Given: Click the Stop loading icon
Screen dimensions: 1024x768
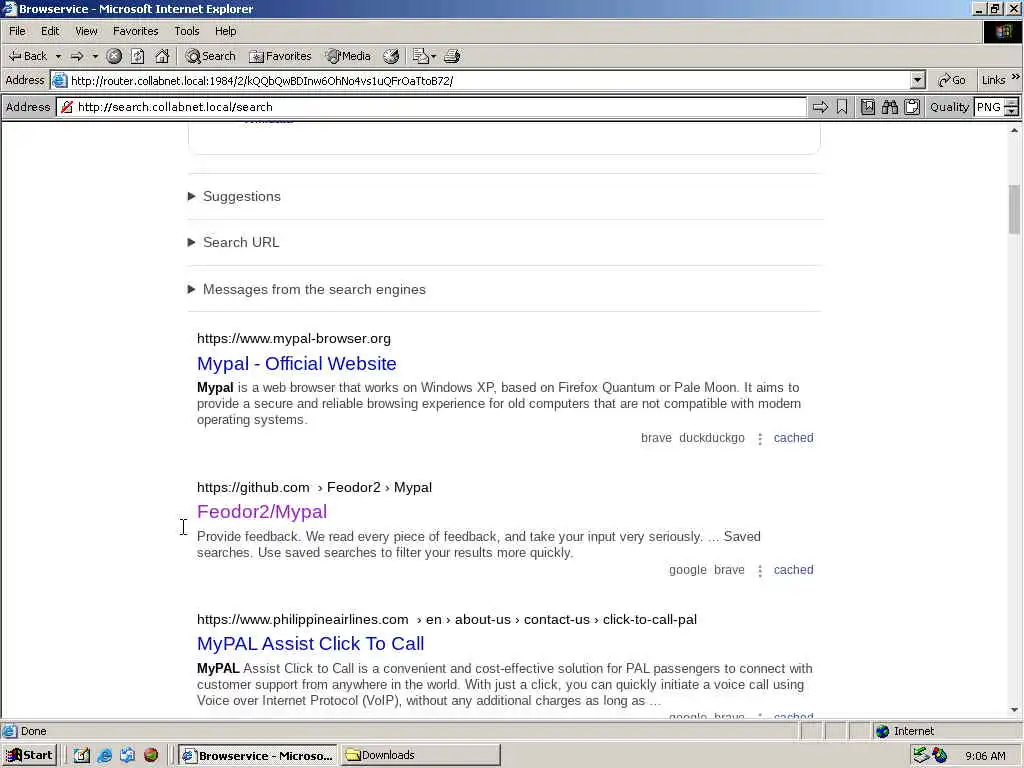Looking at the screenshot, I should [114, 56].
